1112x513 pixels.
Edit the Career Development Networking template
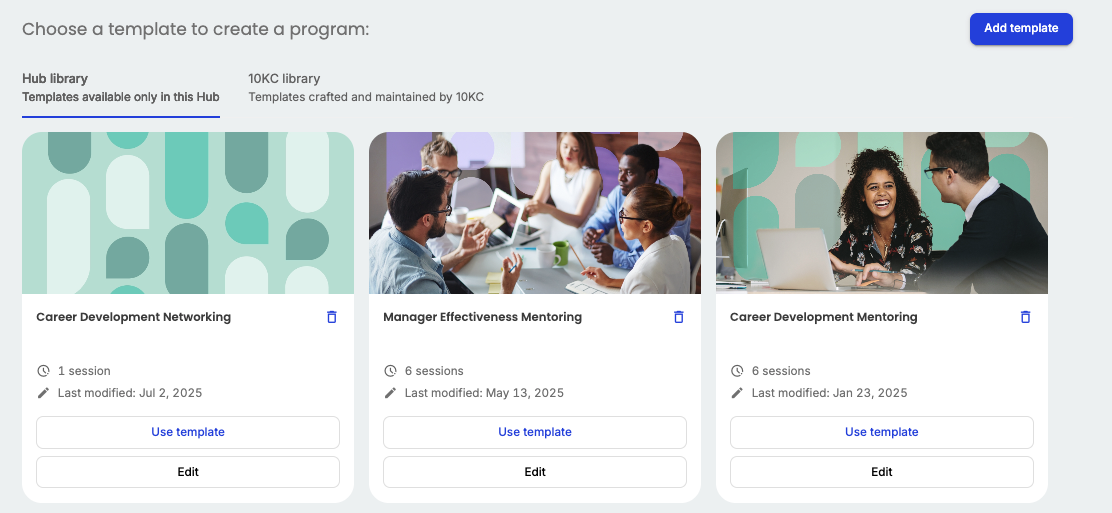coord(188,472)
